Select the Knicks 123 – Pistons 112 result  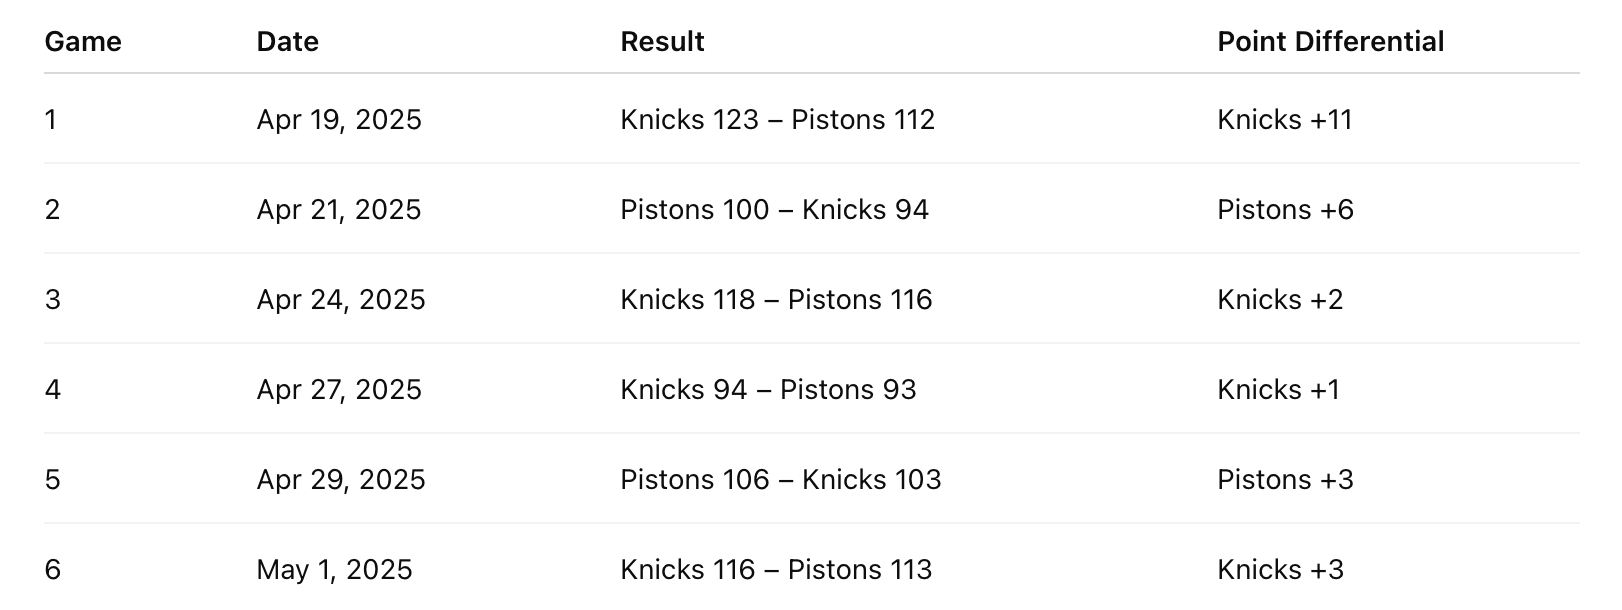click(777, 120)
